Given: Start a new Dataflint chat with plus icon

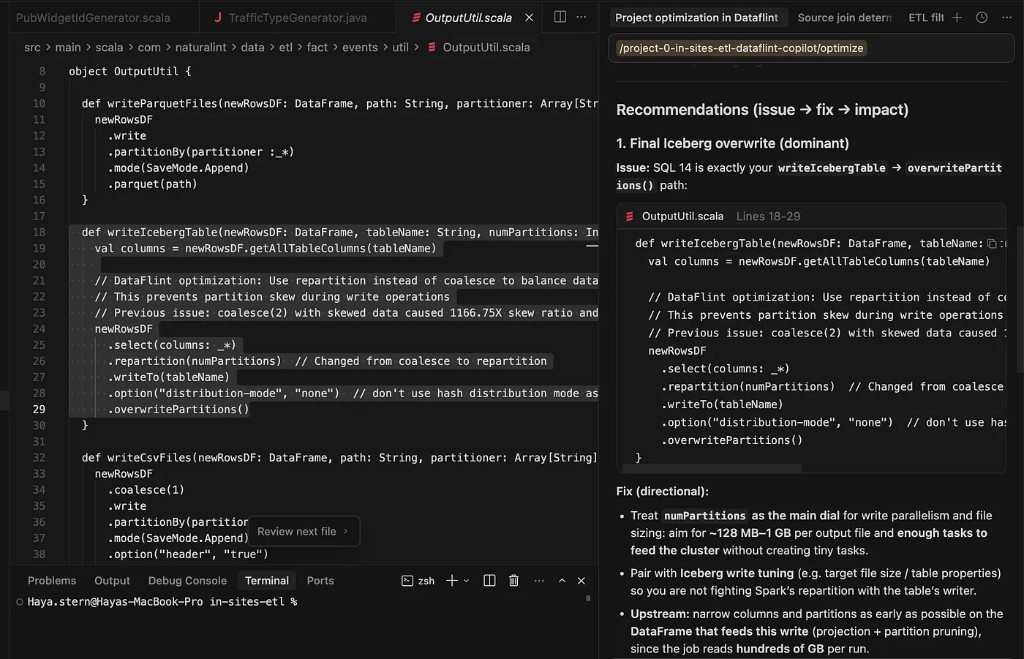Looking at the screenshot, I should pyautogui.click(x=957, y=17).
